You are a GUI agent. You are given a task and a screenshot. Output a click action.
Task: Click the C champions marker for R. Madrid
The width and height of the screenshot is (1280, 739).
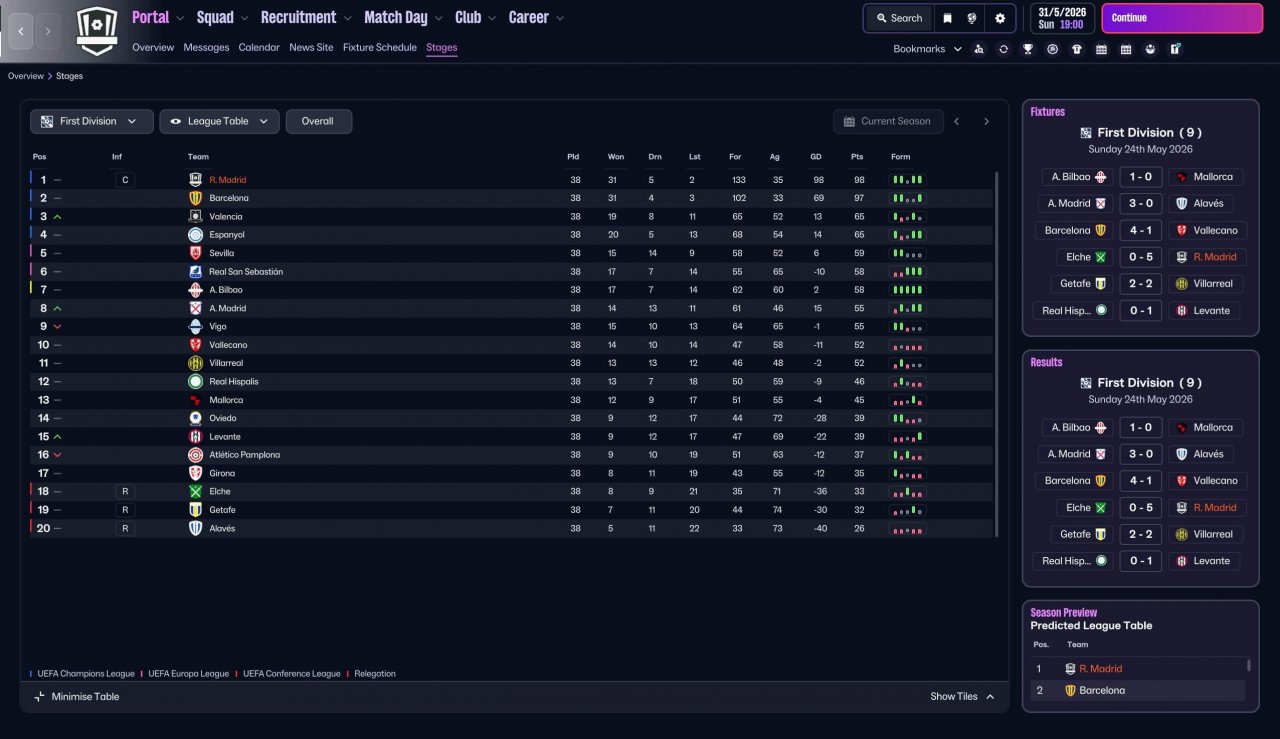pyautogui.click(x=124, y=180)
